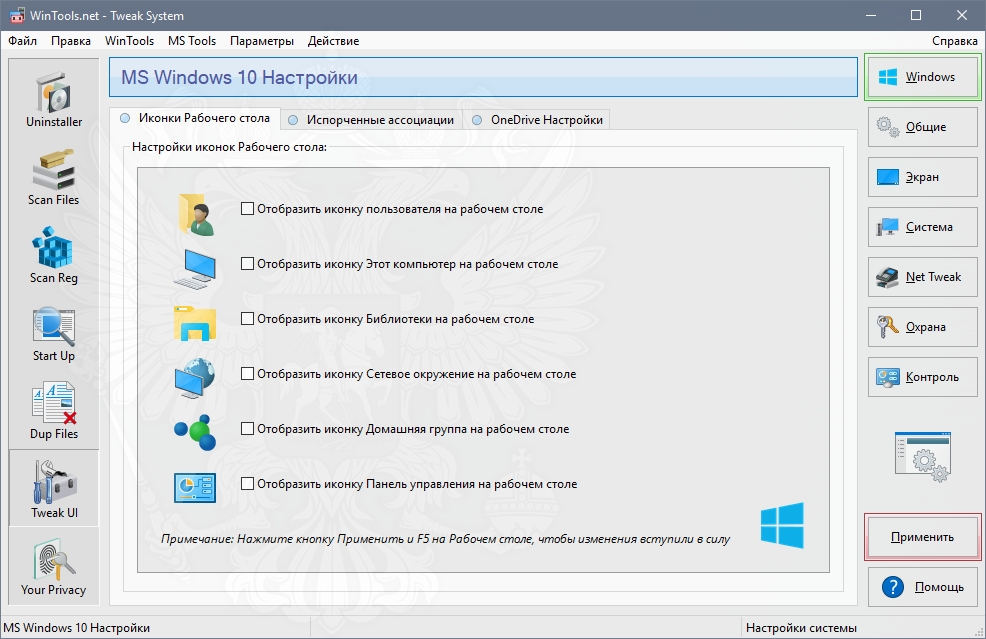Viewport: 986px width, 639px height.
Task: Click the Помощь help button
Action: click(922, 587)
